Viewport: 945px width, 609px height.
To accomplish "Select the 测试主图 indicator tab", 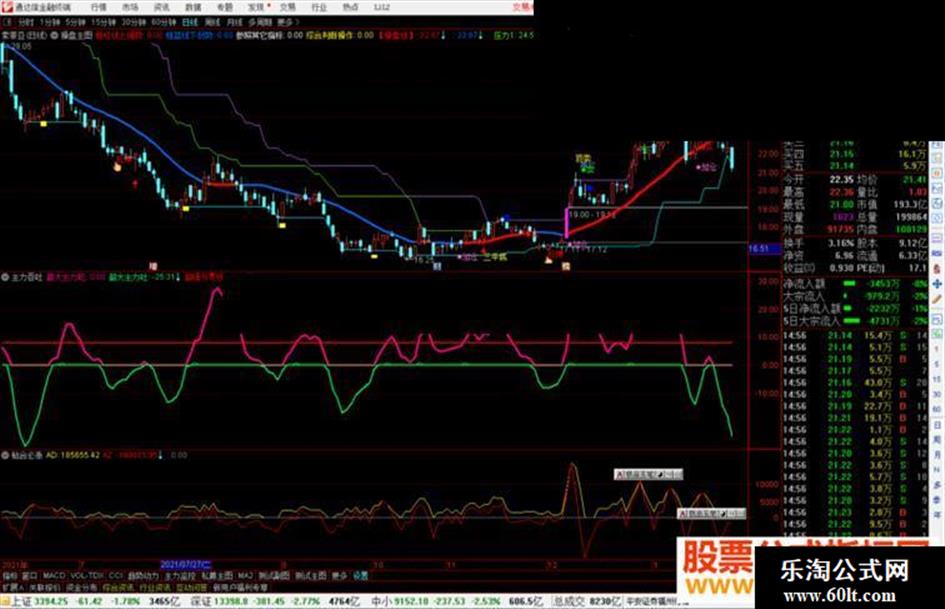I will (311, 576).
